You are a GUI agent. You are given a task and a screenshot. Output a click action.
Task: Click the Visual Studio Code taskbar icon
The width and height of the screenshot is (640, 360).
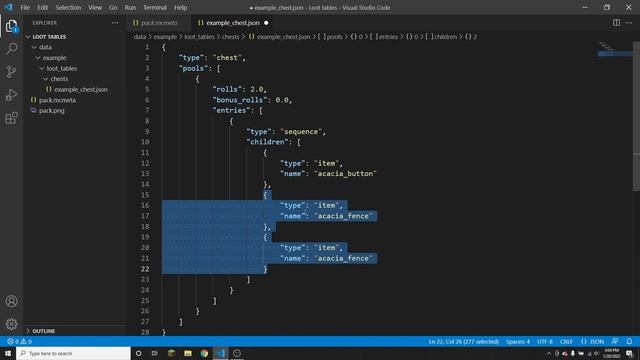221,353
